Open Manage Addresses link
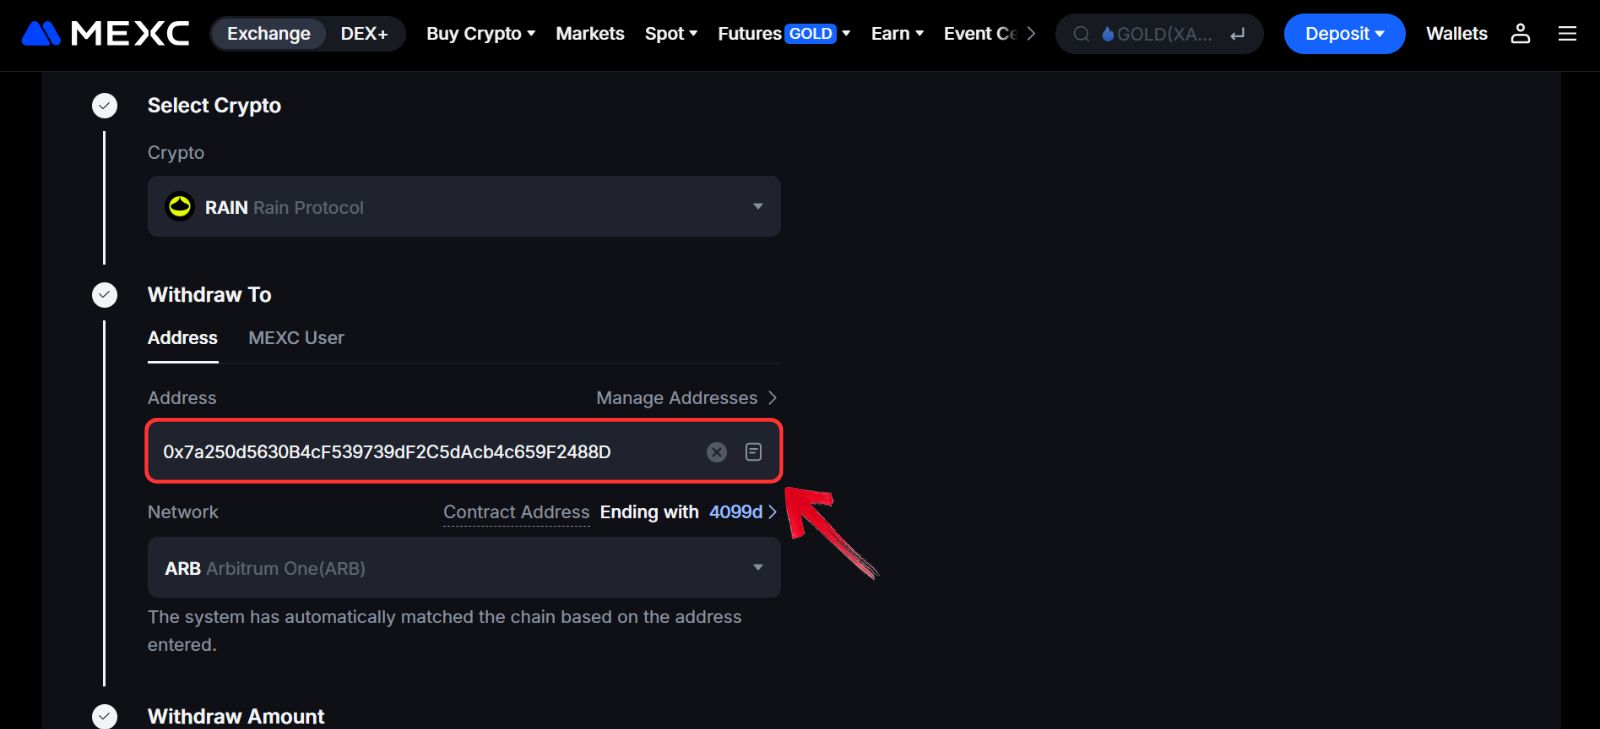The height and width of the screenshot is (729, 1600). coord(686,398)
